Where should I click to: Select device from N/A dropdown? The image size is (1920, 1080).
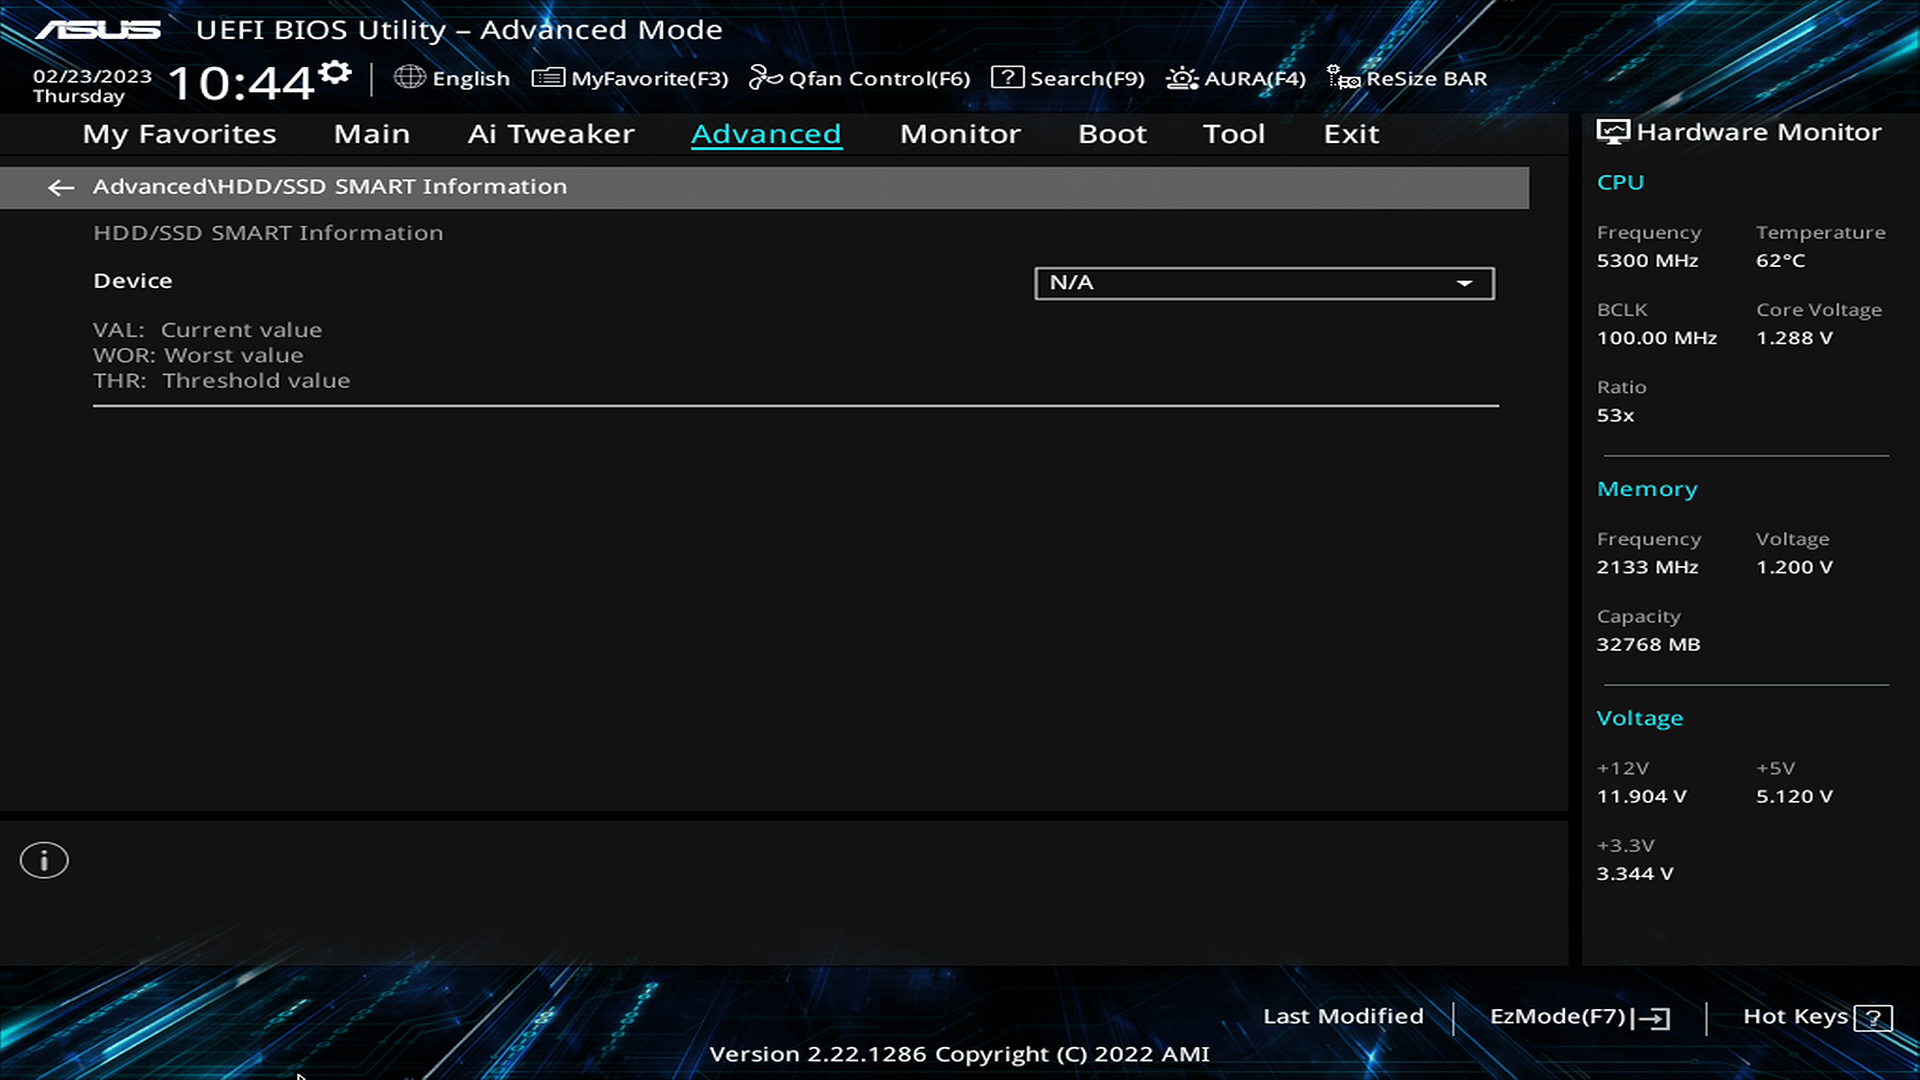[x=1263, y=282]
